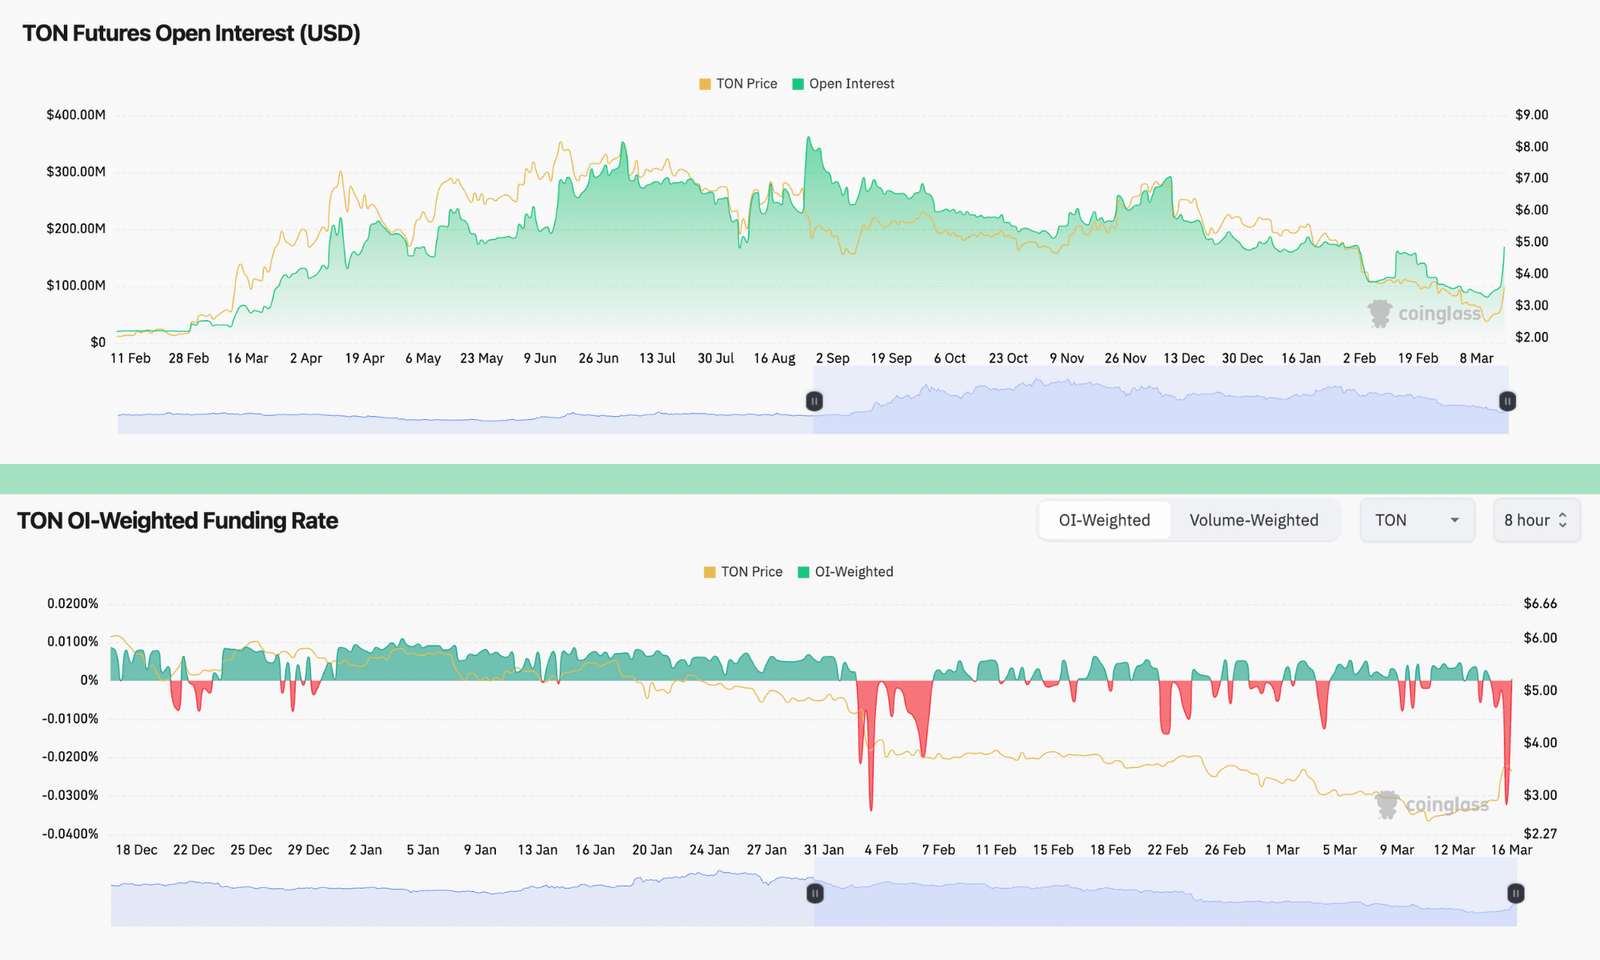
Task: Click the TON dropdown caret arrow
Action: coord(1455,520)
